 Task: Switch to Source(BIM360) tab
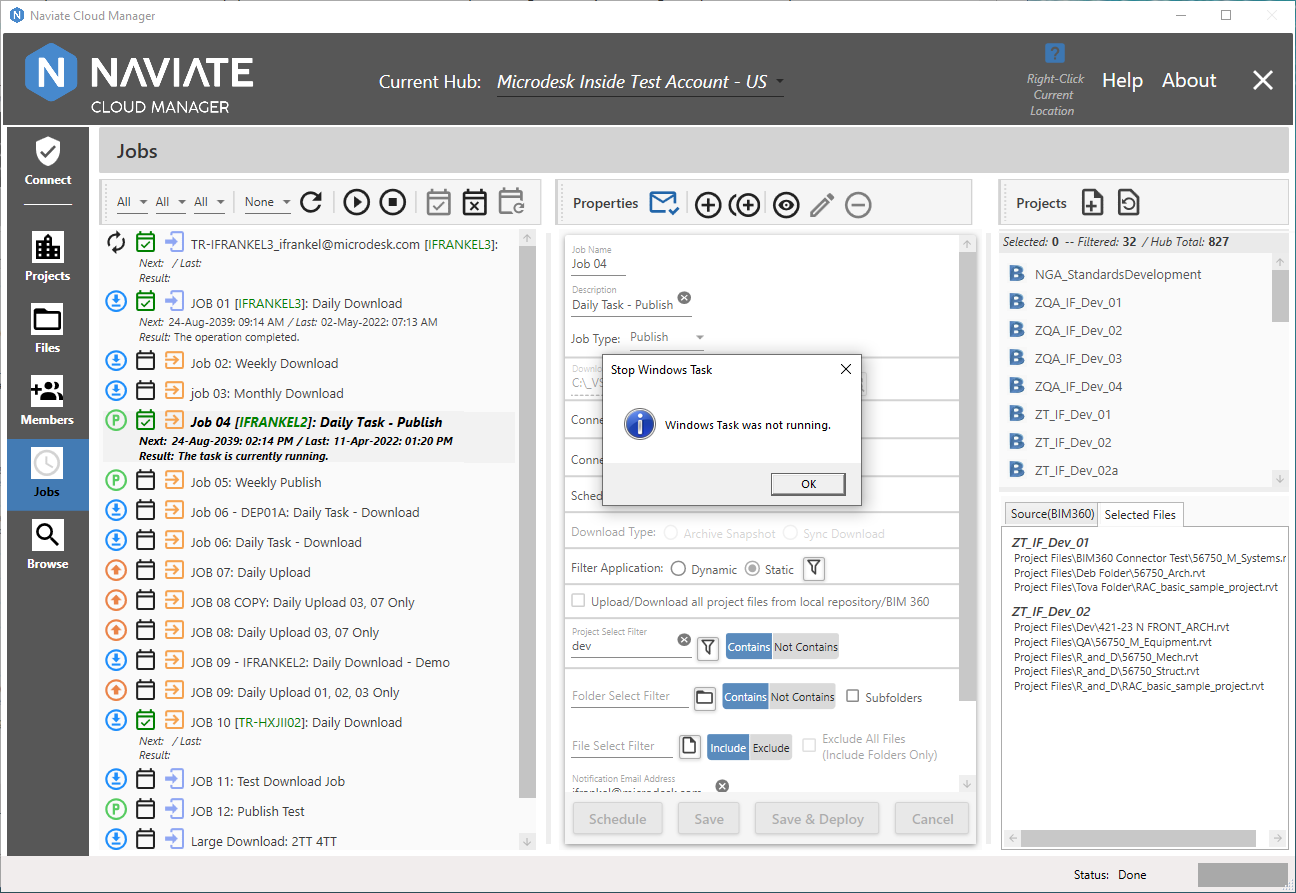tap(1052, 514)
